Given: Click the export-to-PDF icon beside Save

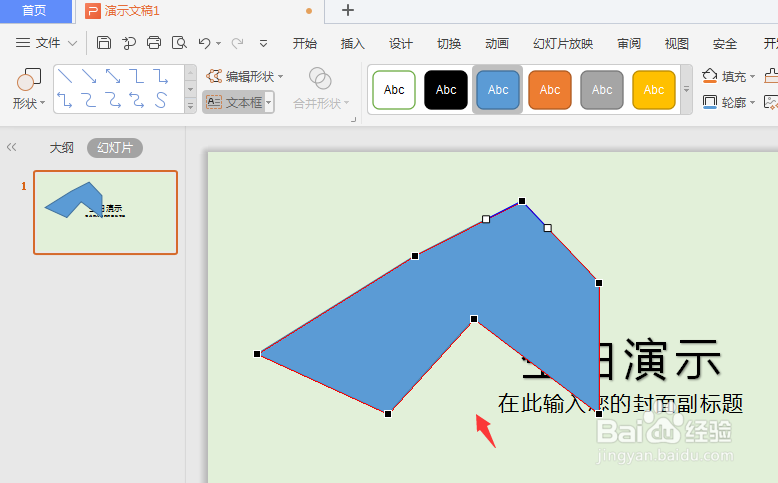Looking at the screenshot, I should coord(129,43).
